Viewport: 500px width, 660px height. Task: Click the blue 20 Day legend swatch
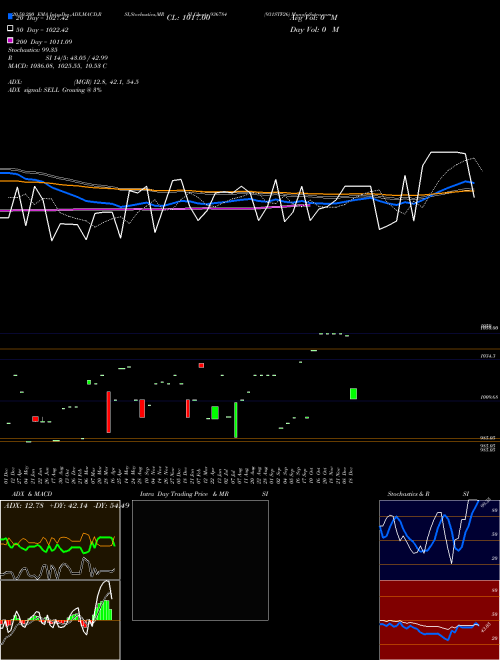[11, 17]
